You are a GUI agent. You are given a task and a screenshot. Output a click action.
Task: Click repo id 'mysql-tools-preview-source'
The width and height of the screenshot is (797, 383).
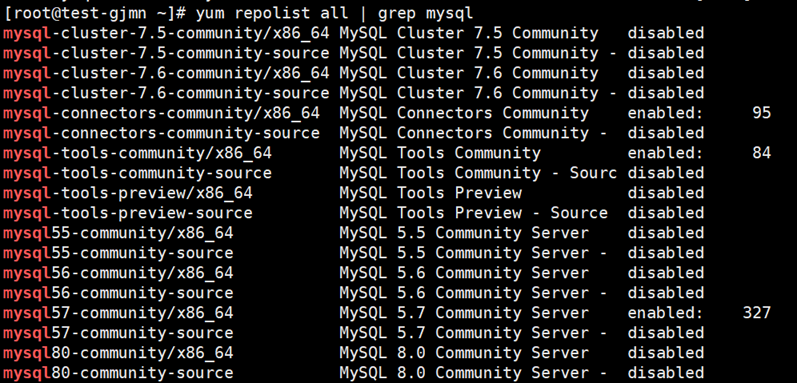[x=128, y=213]
